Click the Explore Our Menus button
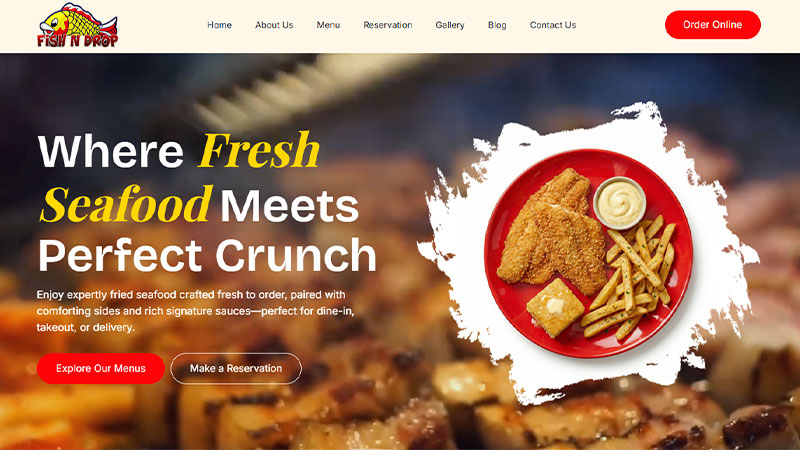This screenshot has height=450, width=800. click(x=101, y=368)
